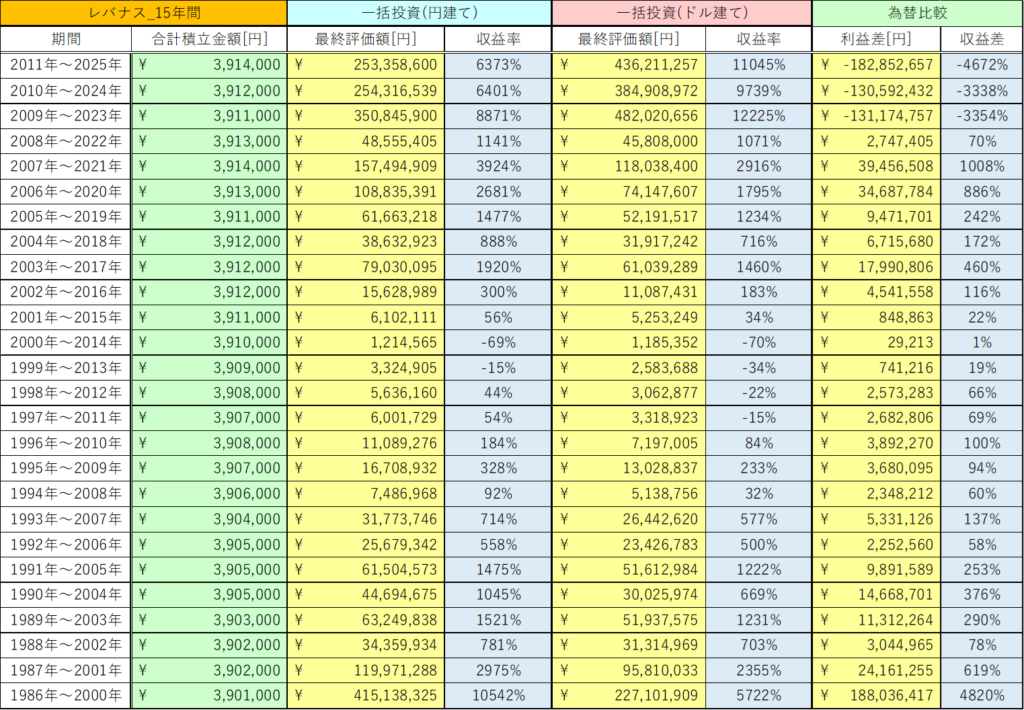Click the 1986年～2000年 period cell
The height and width of the screenshot is (710, 1024).
[x=66, y=695]
